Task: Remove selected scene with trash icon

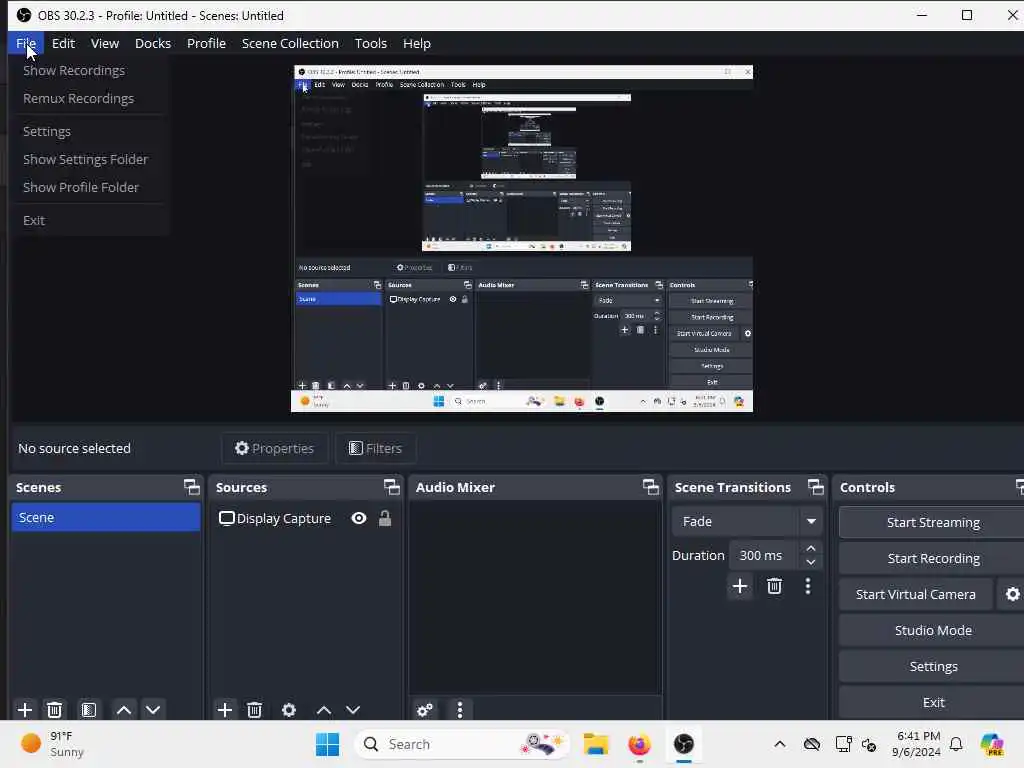Action: [x=55, y=709]
